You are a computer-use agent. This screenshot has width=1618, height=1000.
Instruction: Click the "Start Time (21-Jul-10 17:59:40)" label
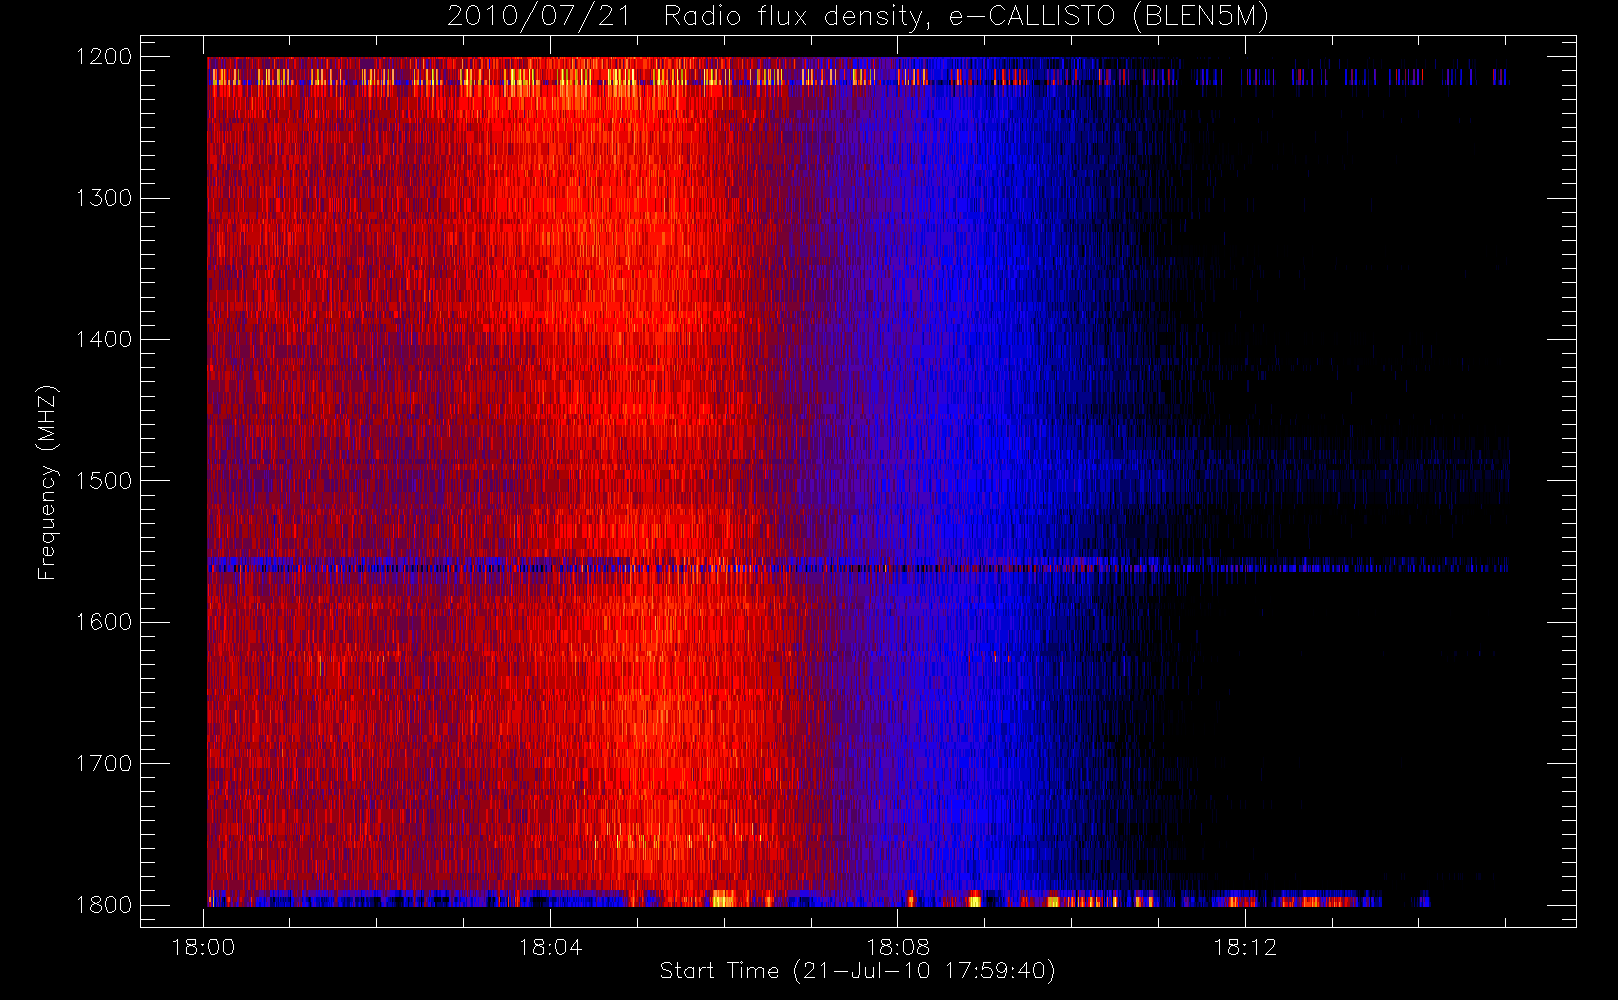tap(858, 971)
